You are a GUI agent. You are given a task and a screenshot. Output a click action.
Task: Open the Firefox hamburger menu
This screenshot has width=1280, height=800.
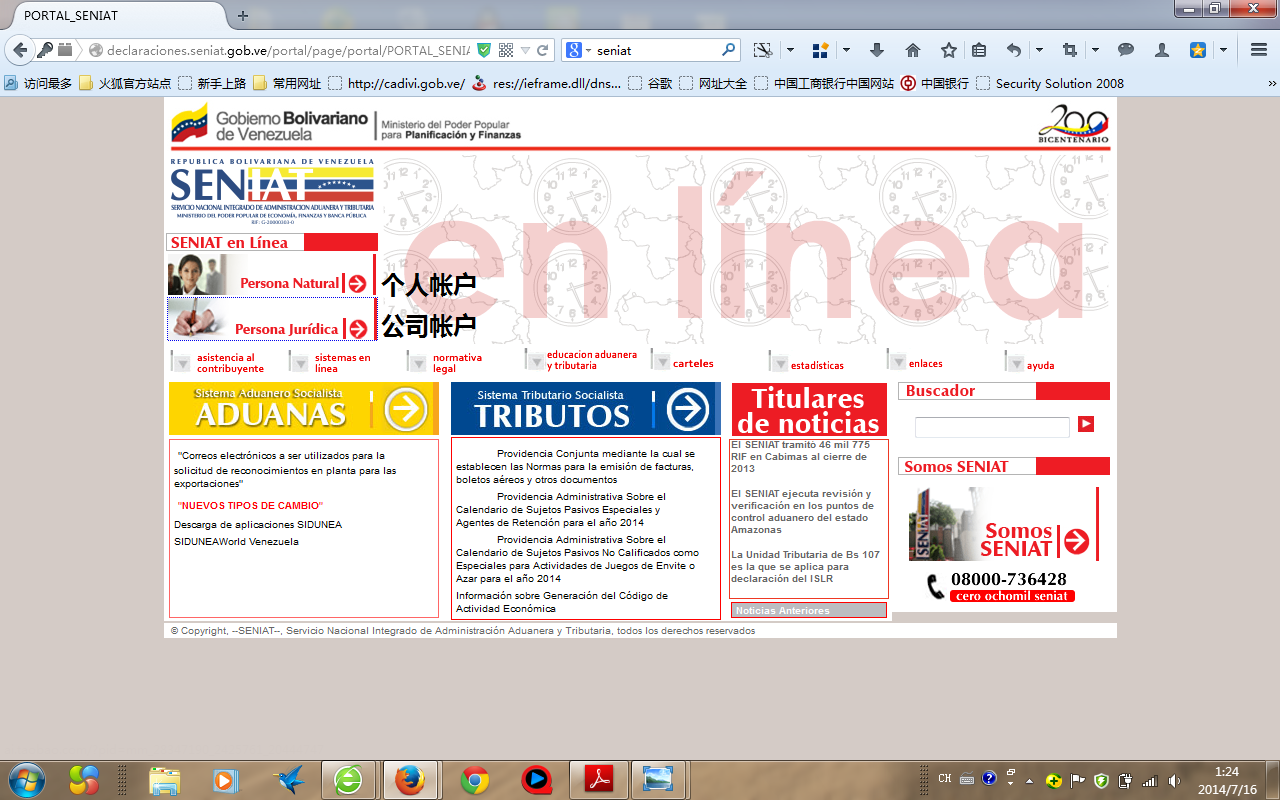[x=1259, y=50]
